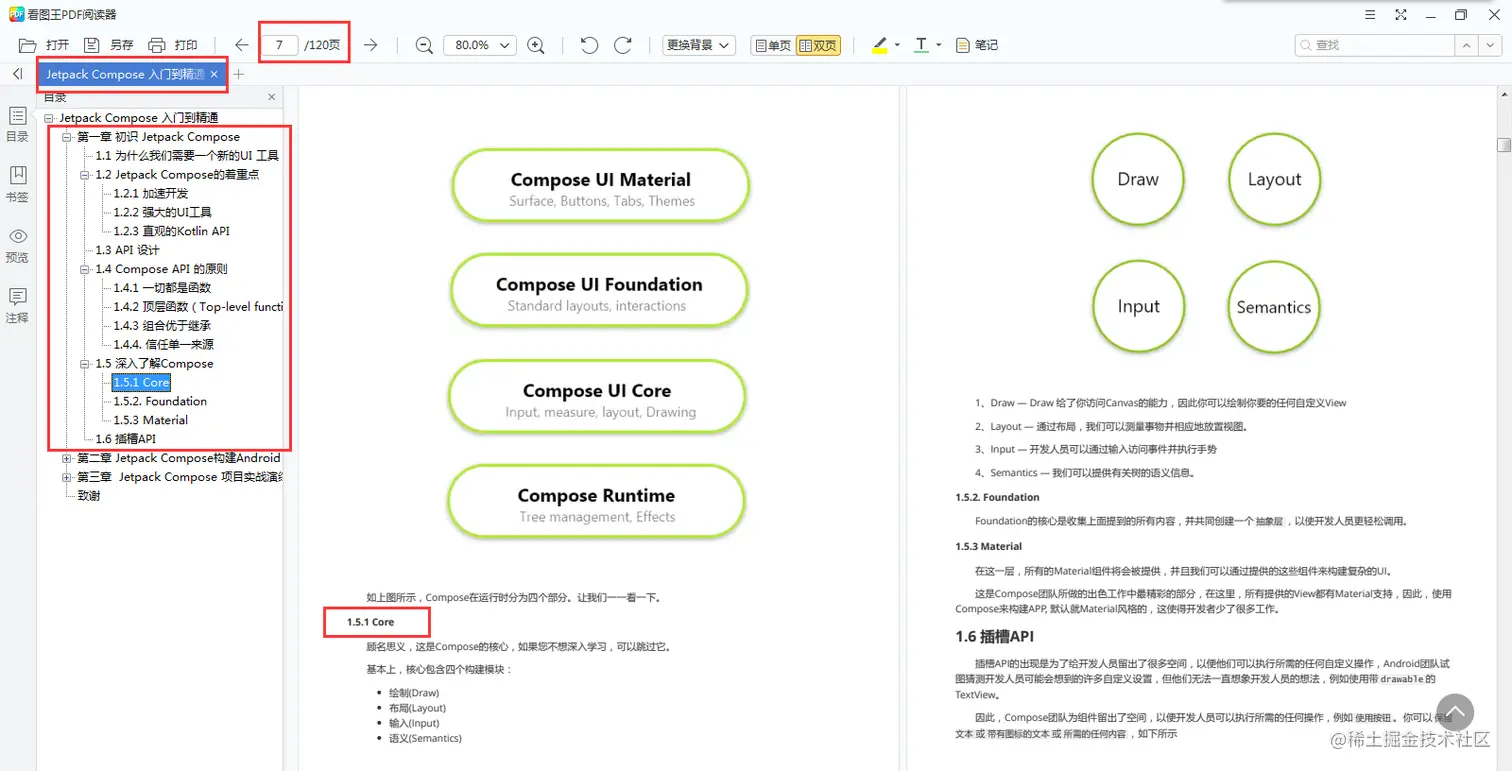The width and height of the screenshot is (1512, 771).
Task: Open the 笔记 notes button
Action: [x=977, y=45]
